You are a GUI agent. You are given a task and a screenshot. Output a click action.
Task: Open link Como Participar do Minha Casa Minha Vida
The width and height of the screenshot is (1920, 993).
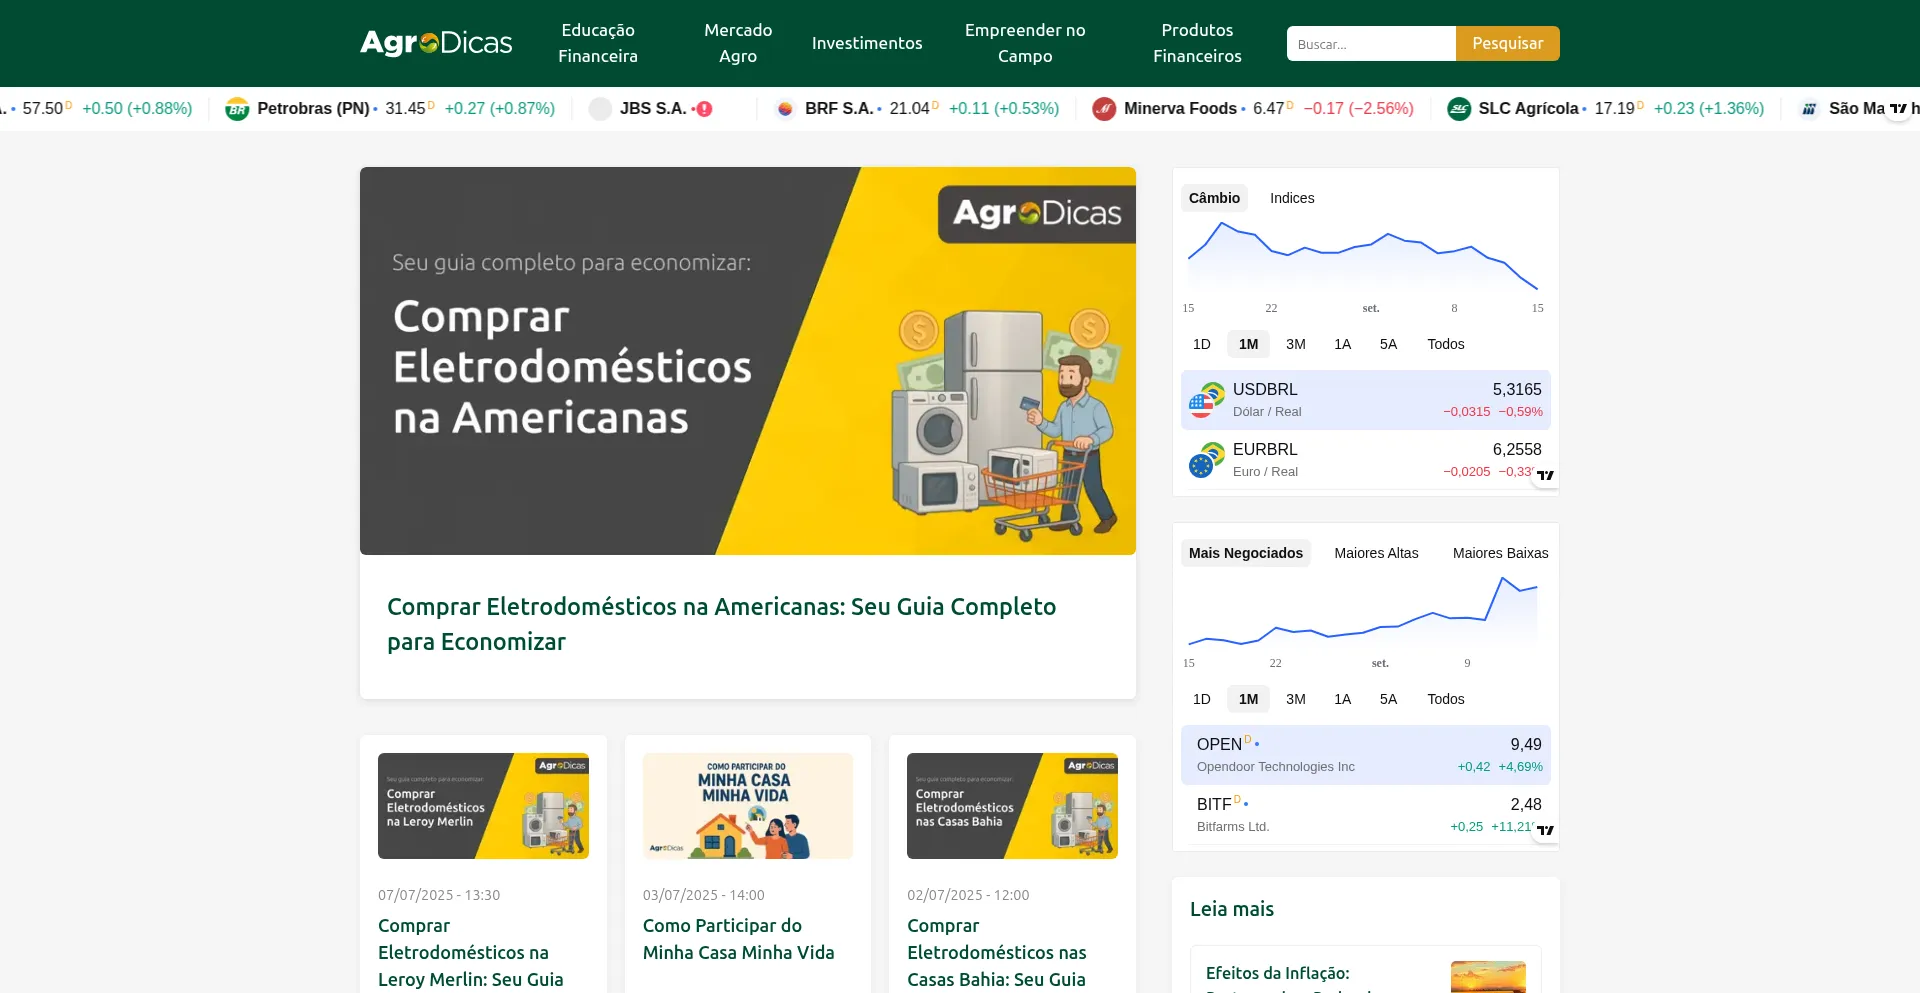pyautogui.click(x=738, y=939)
